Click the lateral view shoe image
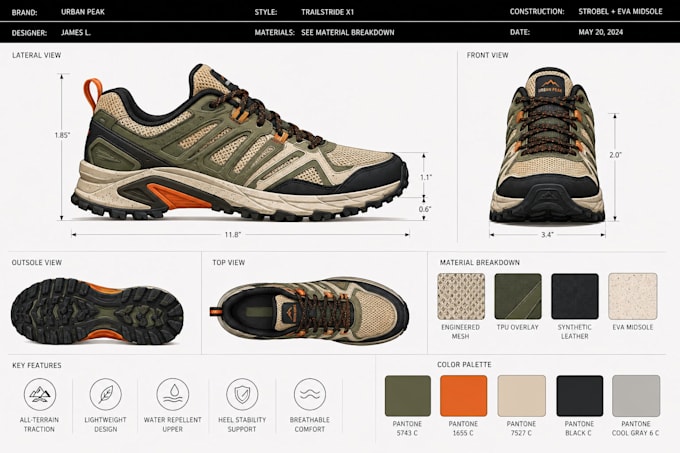Viewport: 680px width, 453px height. pos(239,143)
